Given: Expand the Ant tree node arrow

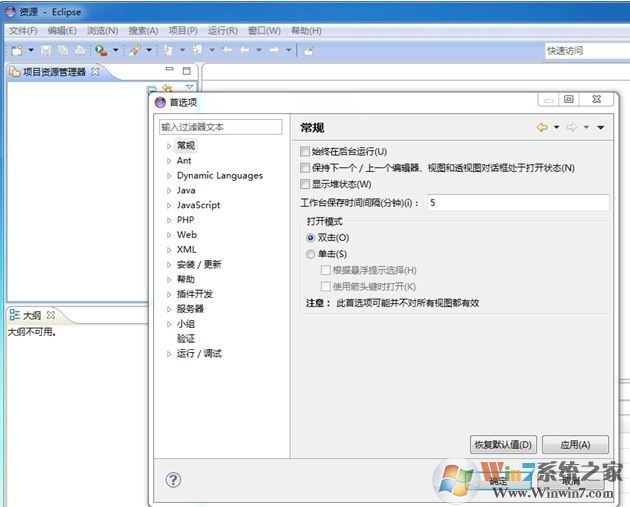Looking at the screenshot, I should click(169, 161).
